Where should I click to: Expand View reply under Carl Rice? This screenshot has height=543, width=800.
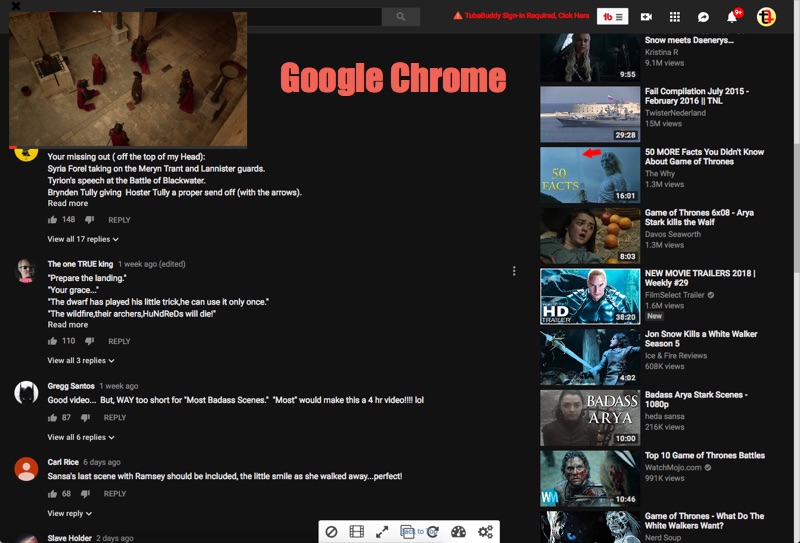pos(69,513)
